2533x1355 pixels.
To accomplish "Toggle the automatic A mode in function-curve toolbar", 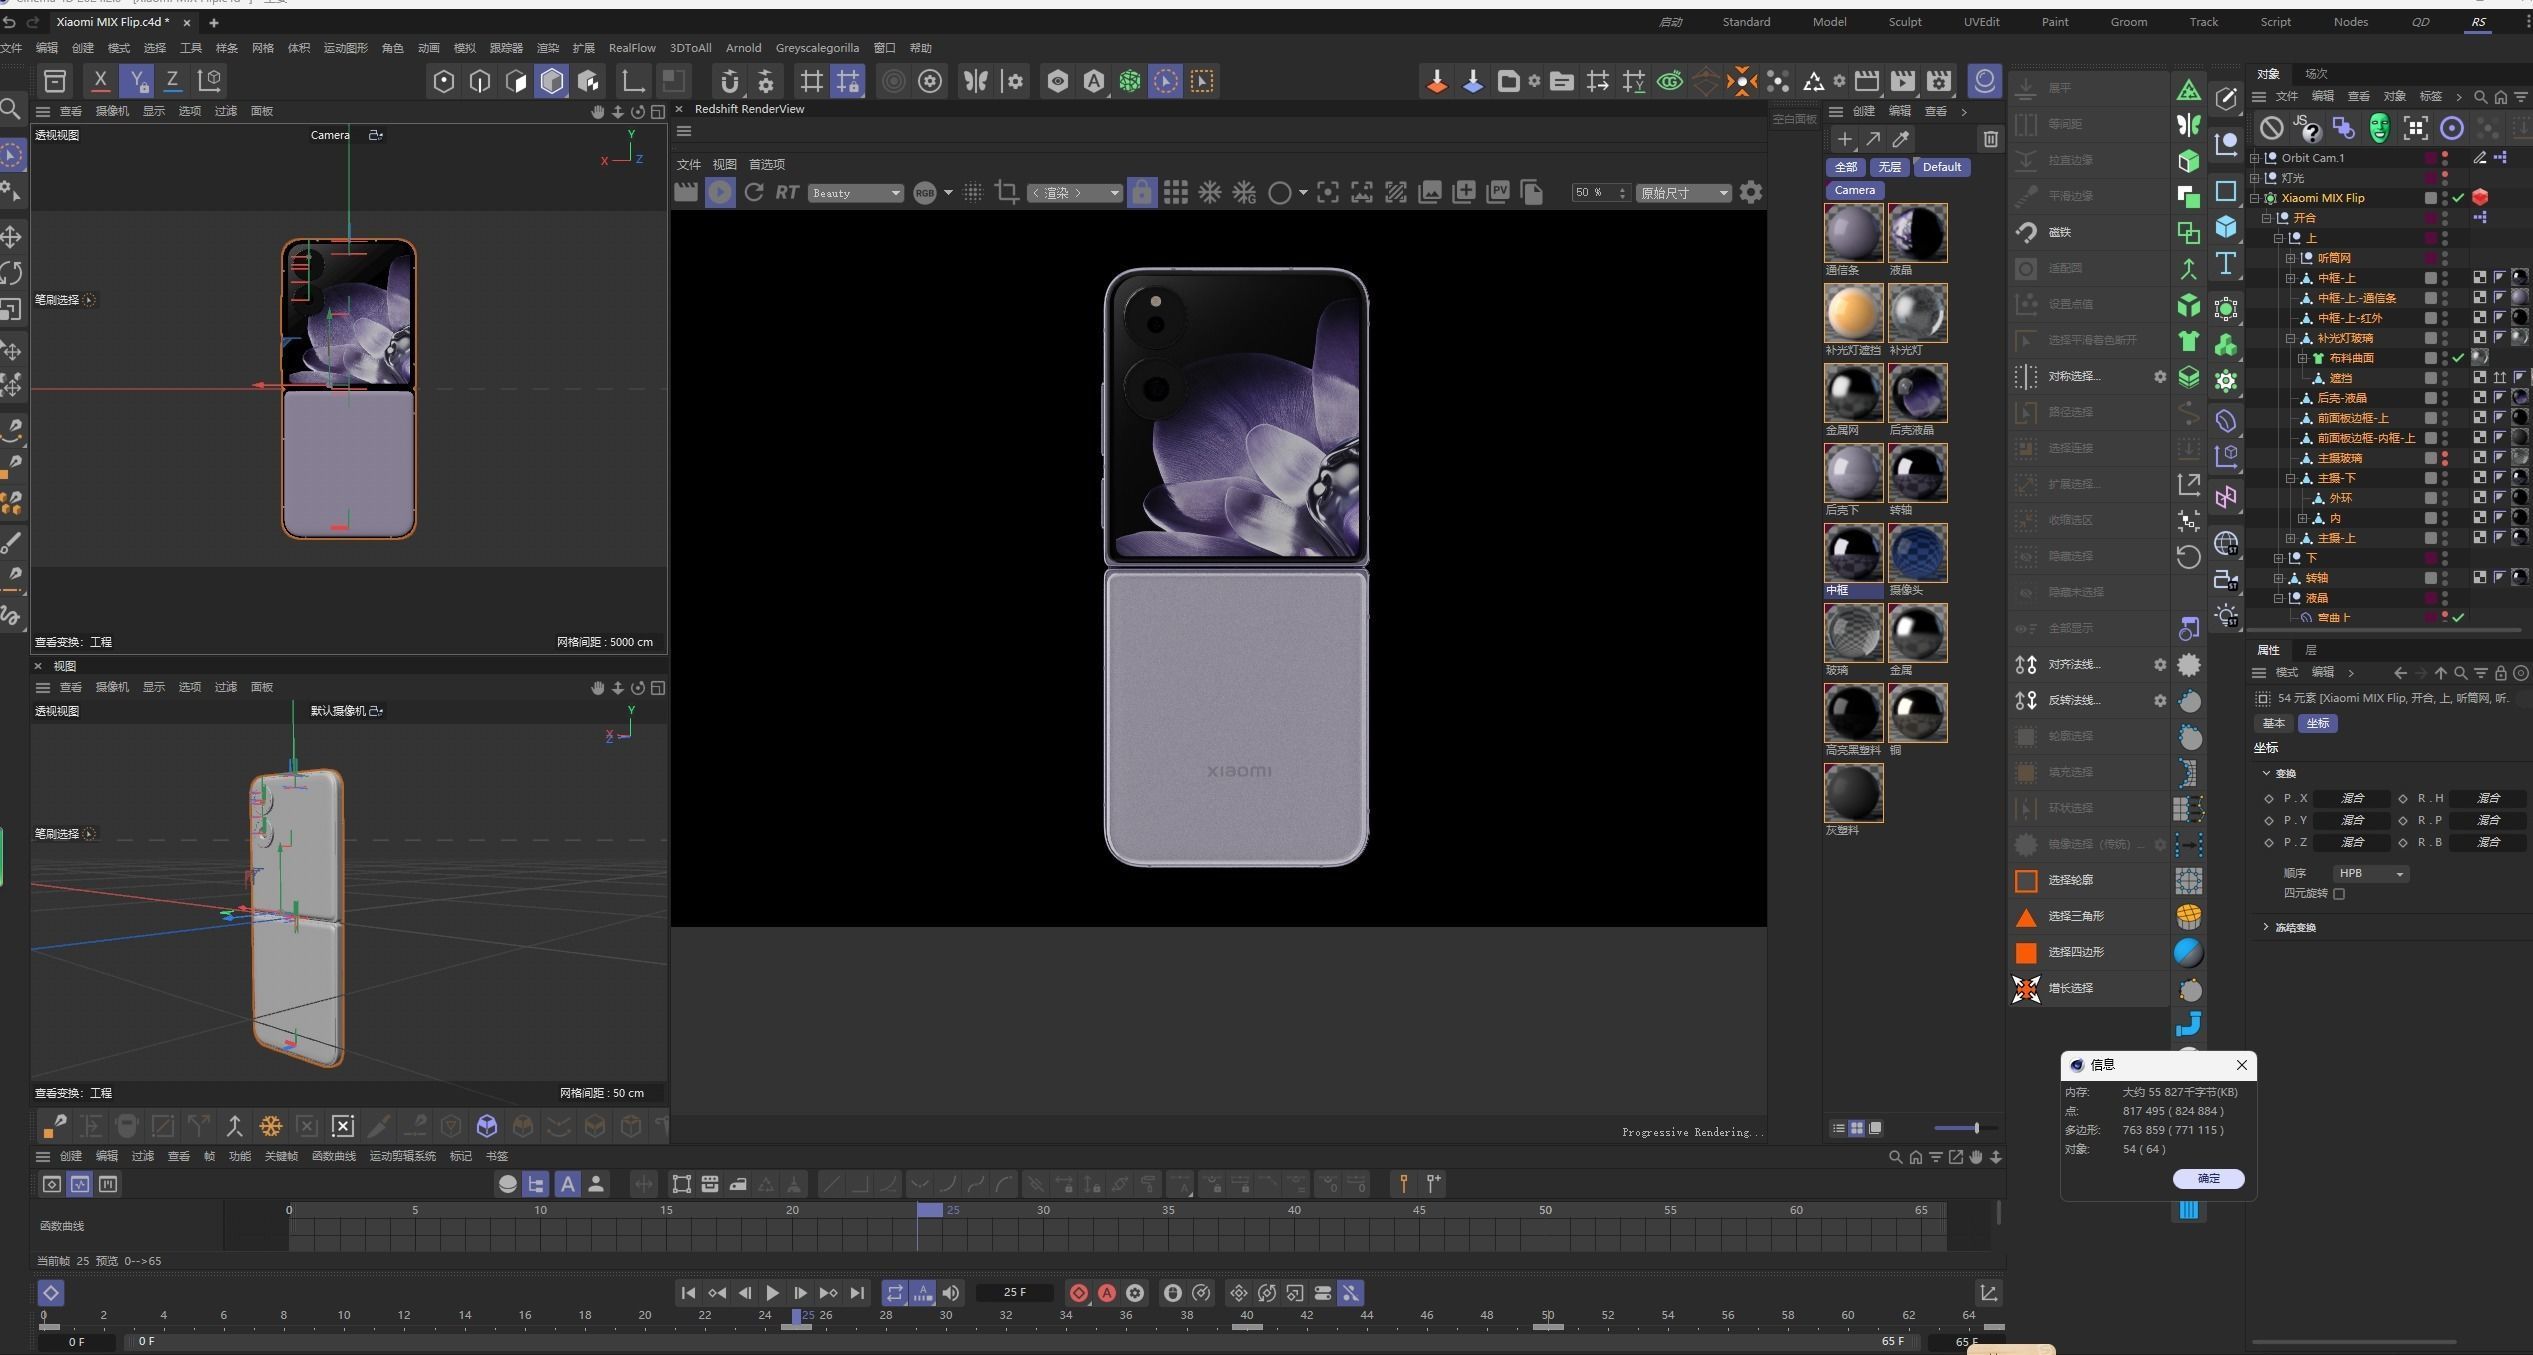I will click(x=567, y=1184).
